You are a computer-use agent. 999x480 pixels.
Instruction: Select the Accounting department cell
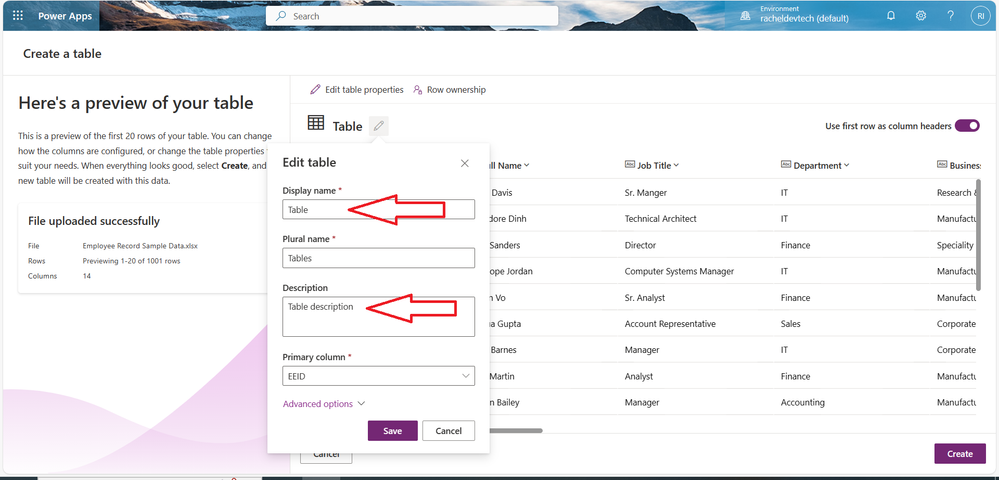(x=802, y=402)
